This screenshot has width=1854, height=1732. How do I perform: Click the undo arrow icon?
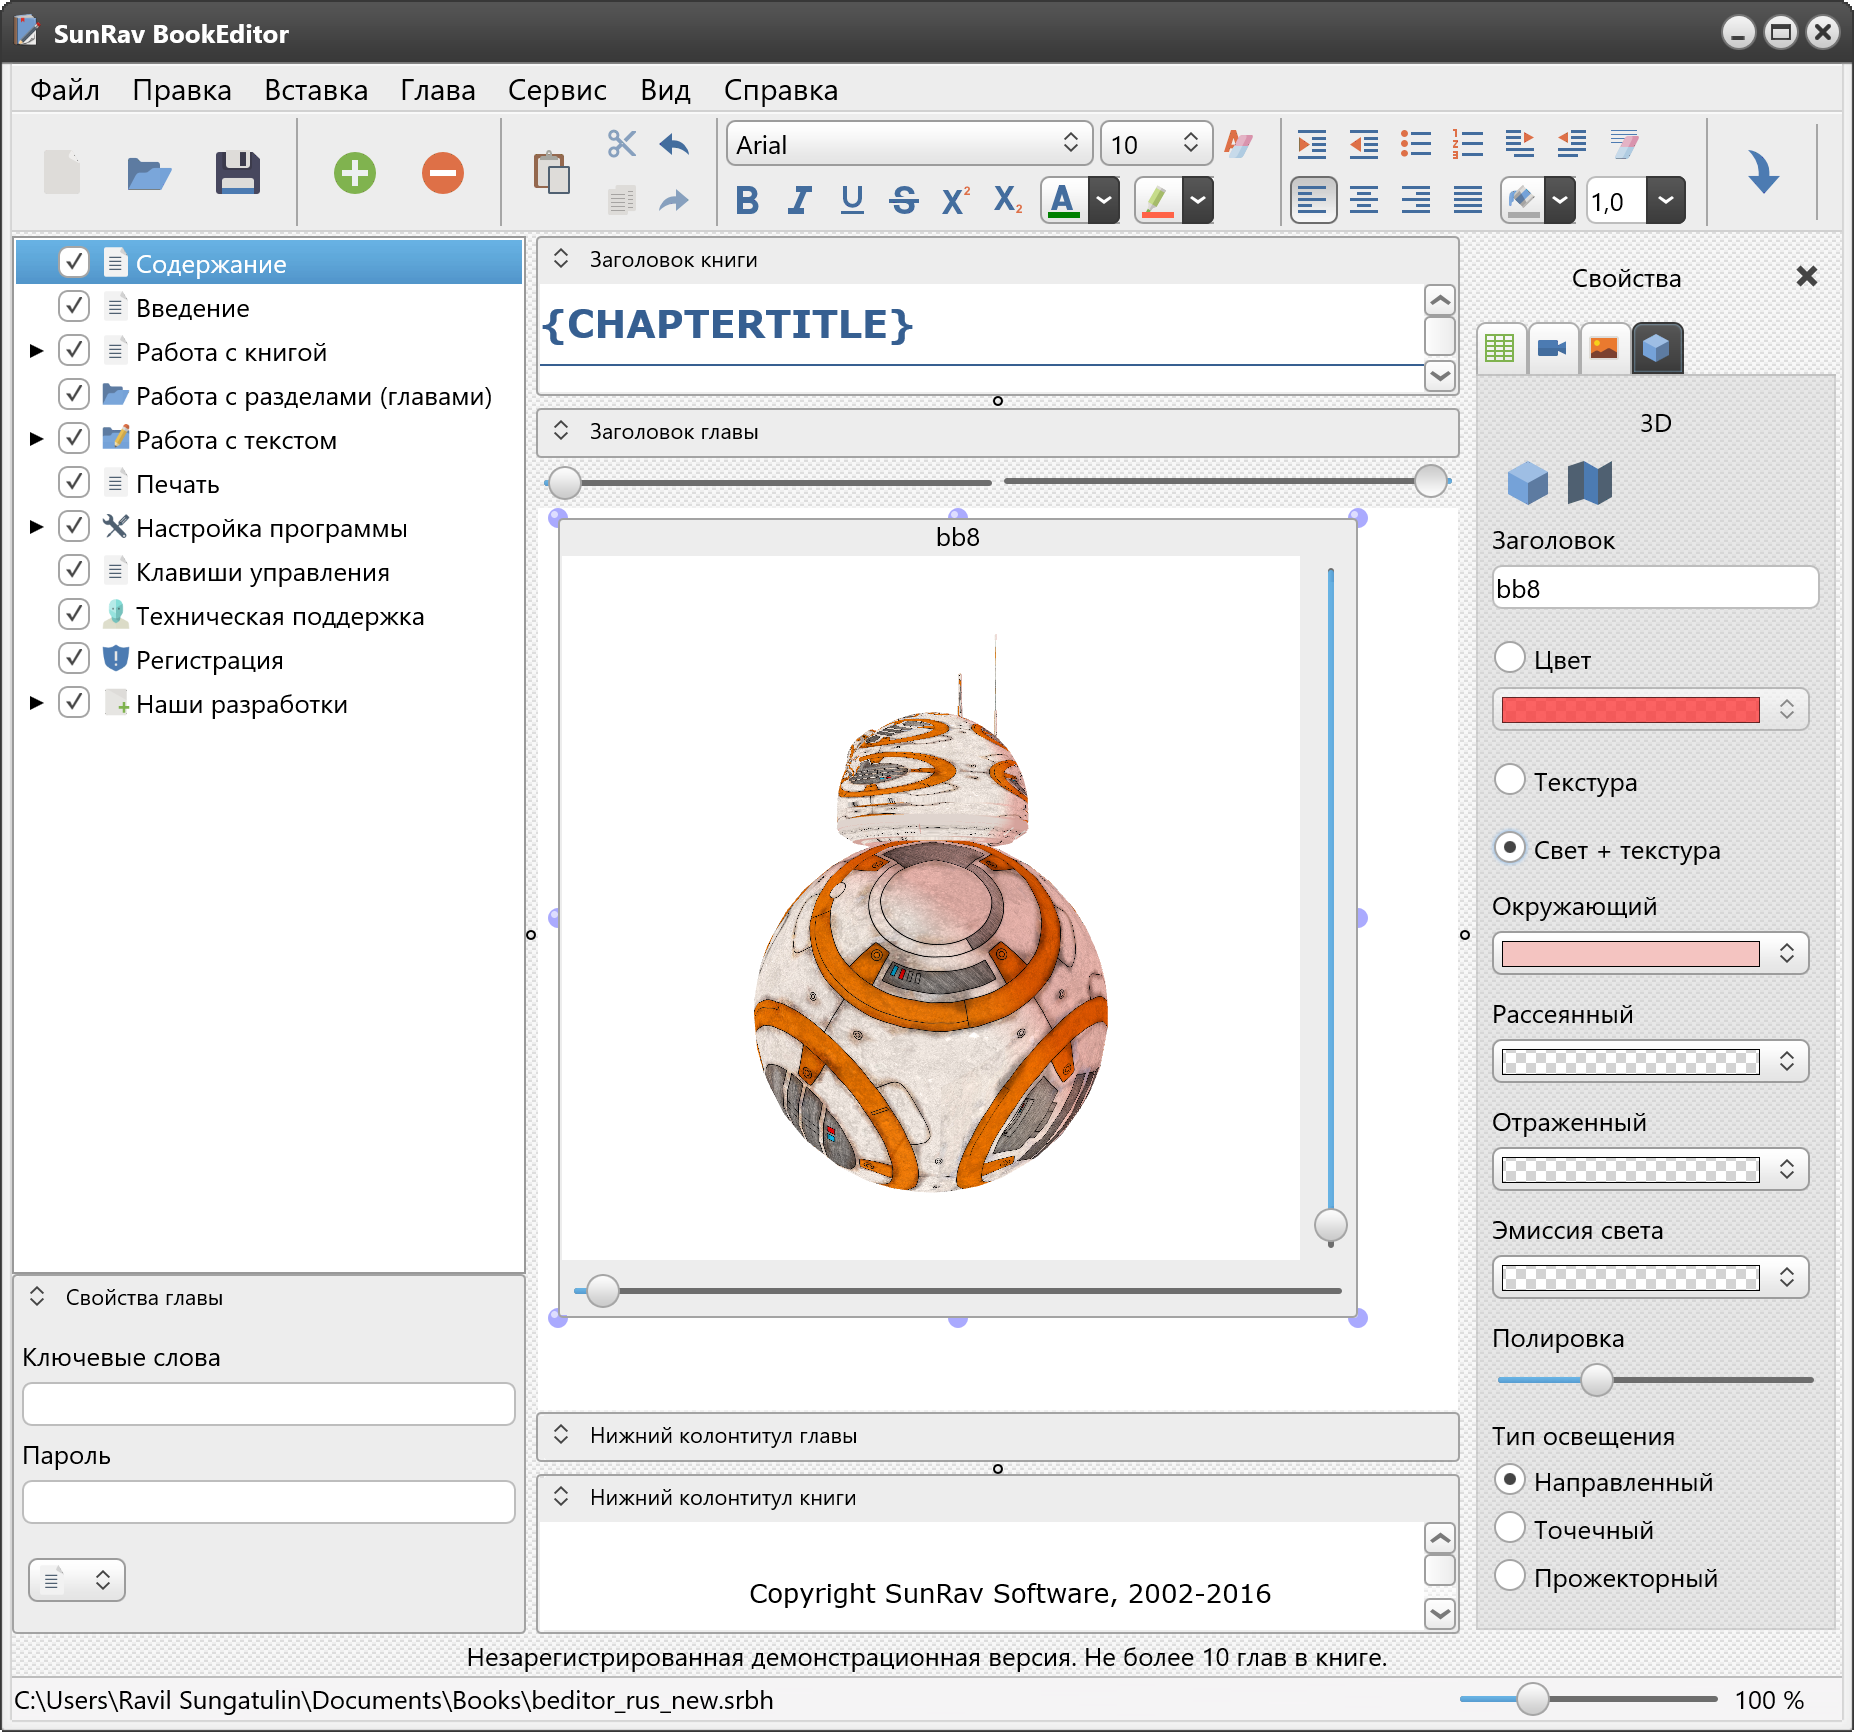click(675, 145)
